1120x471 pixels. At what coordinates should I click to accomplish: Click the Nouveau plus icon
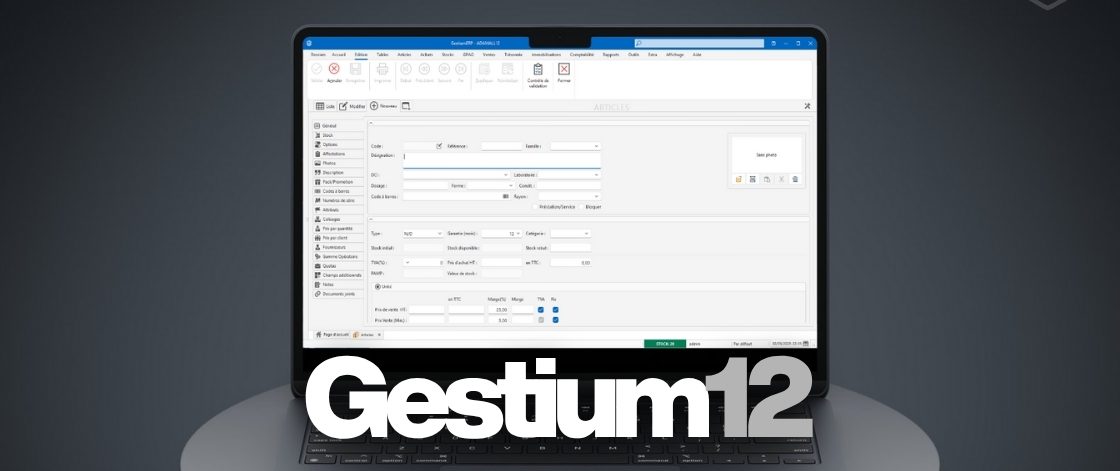(374, 105)
